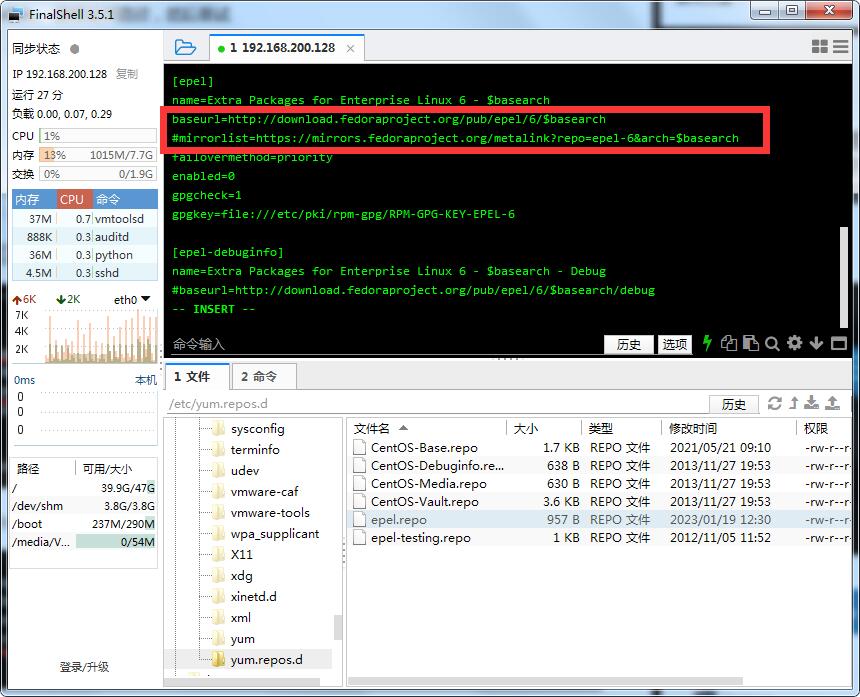Select the udev folder

tap(245, 471)
